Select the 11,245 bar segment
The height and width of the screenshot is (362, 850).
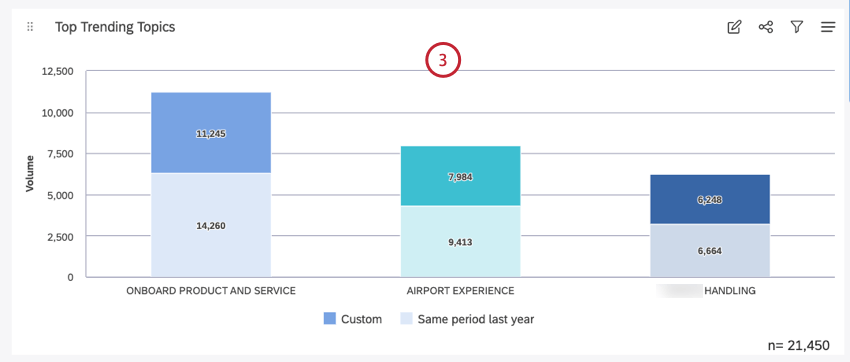(x=211, y=133)
